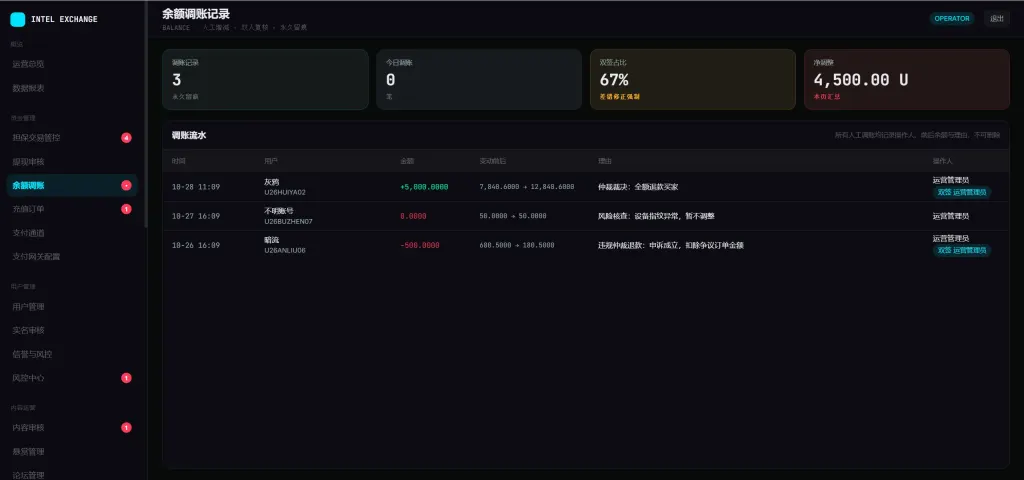The height and width of the screenshot is (480, 1024).
Task: Click the OPERATOR role badge
Action: pos(952,18)
